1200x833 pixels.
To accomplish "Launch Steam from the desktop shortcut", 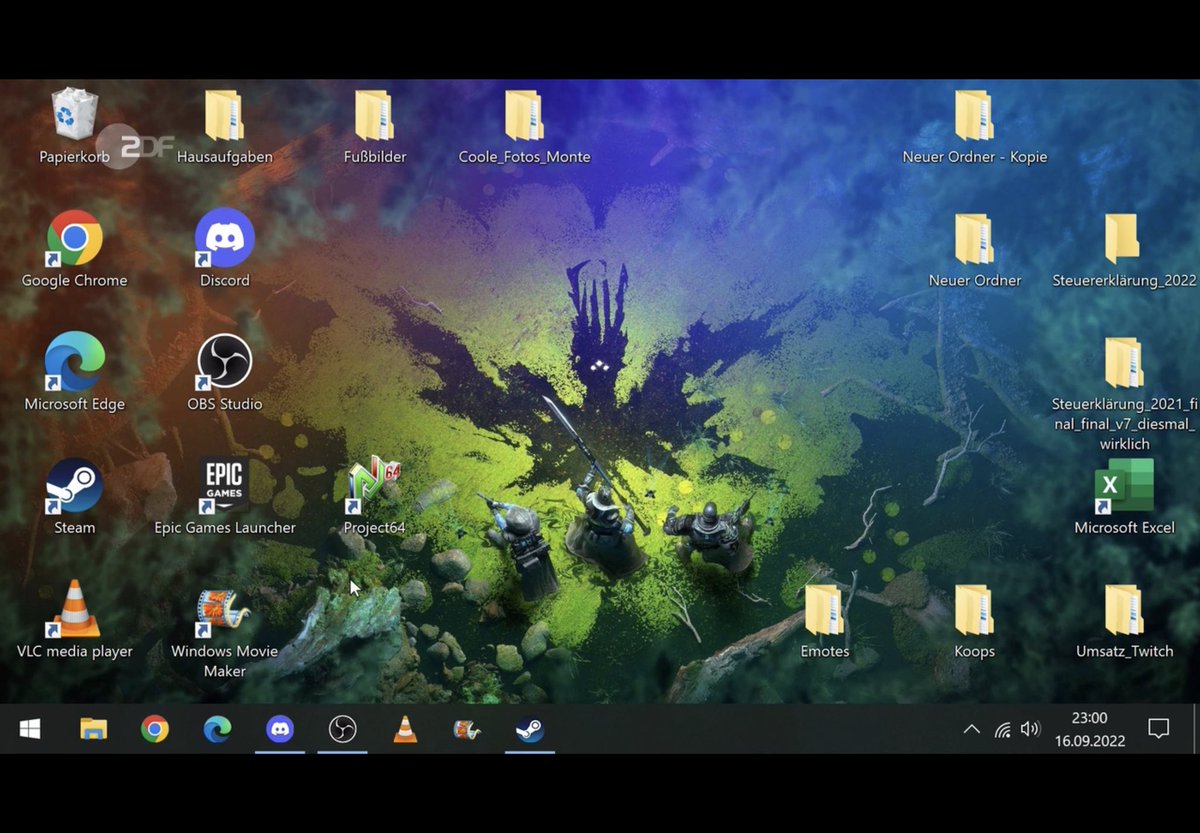I will (x=75, y=485).
